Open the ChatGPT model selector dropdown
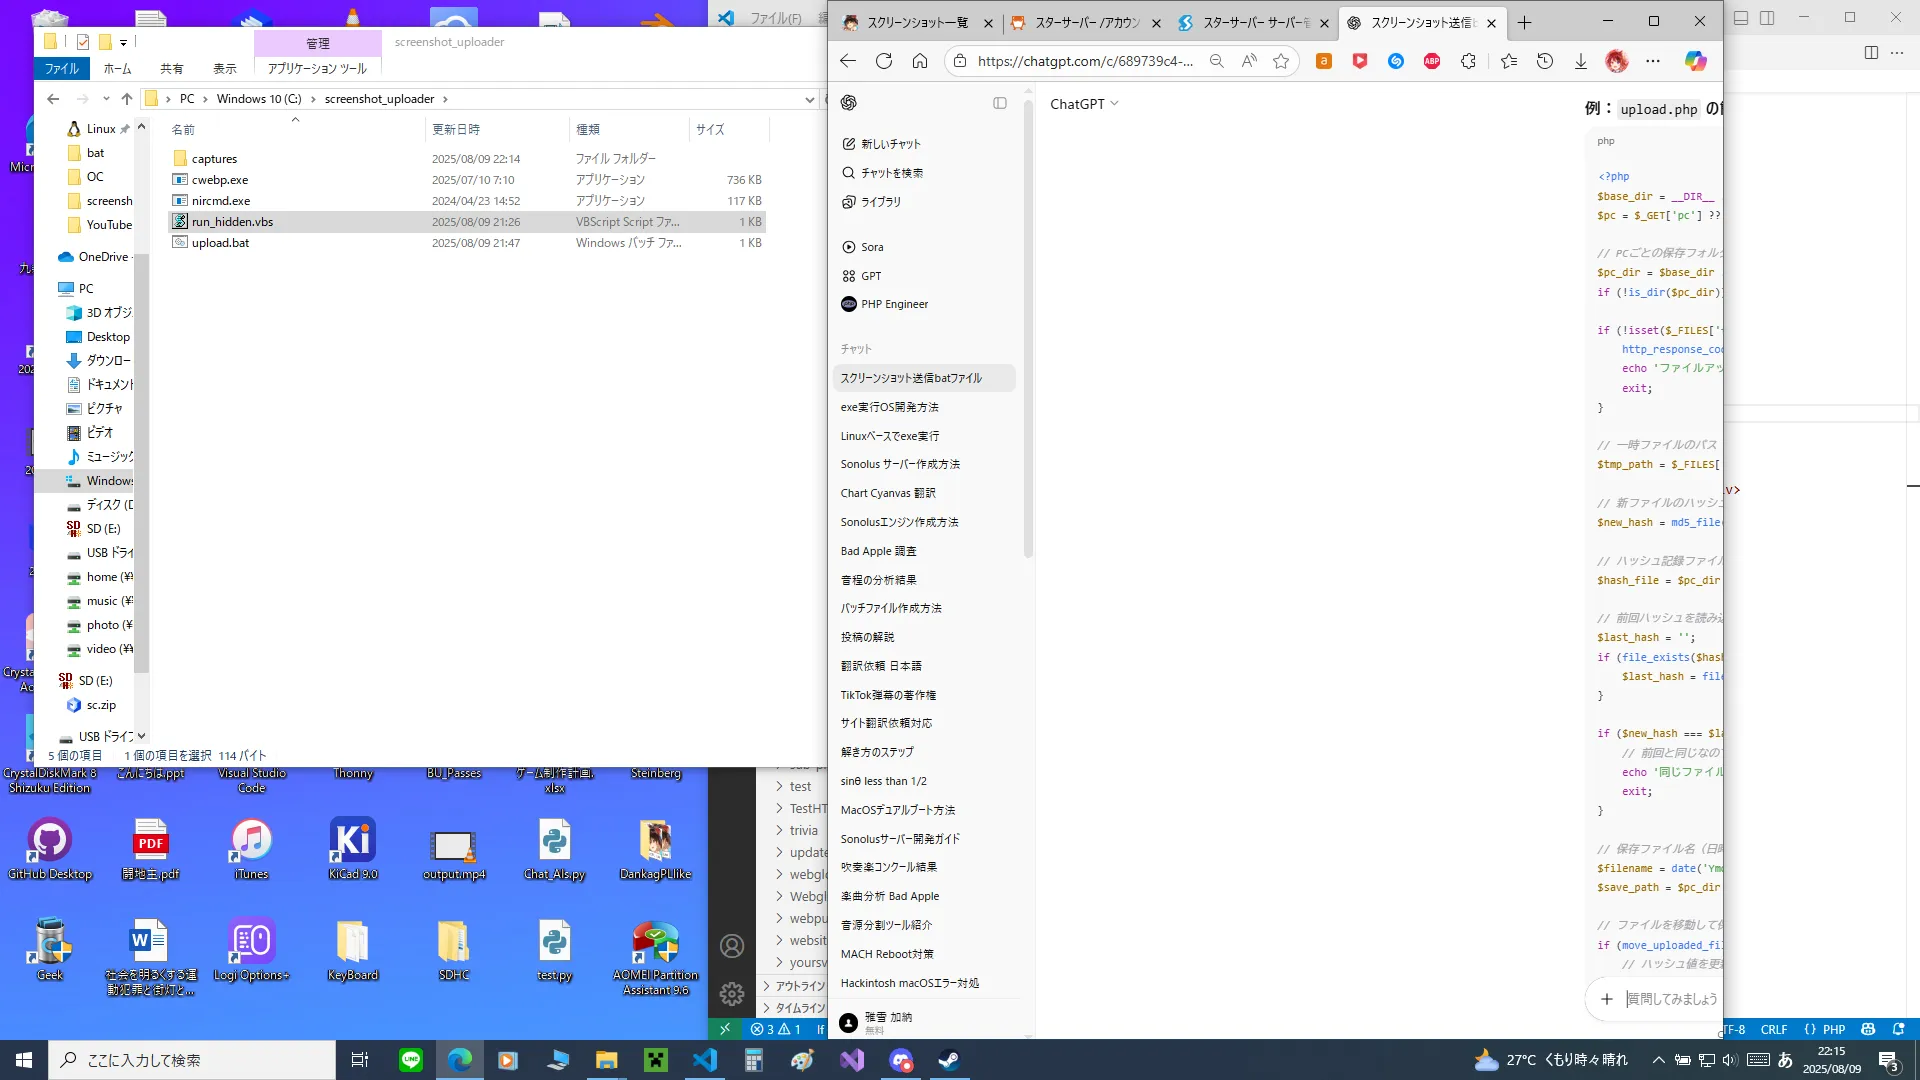Viewport: 1920px width, 1080px height. point(1084,104)
